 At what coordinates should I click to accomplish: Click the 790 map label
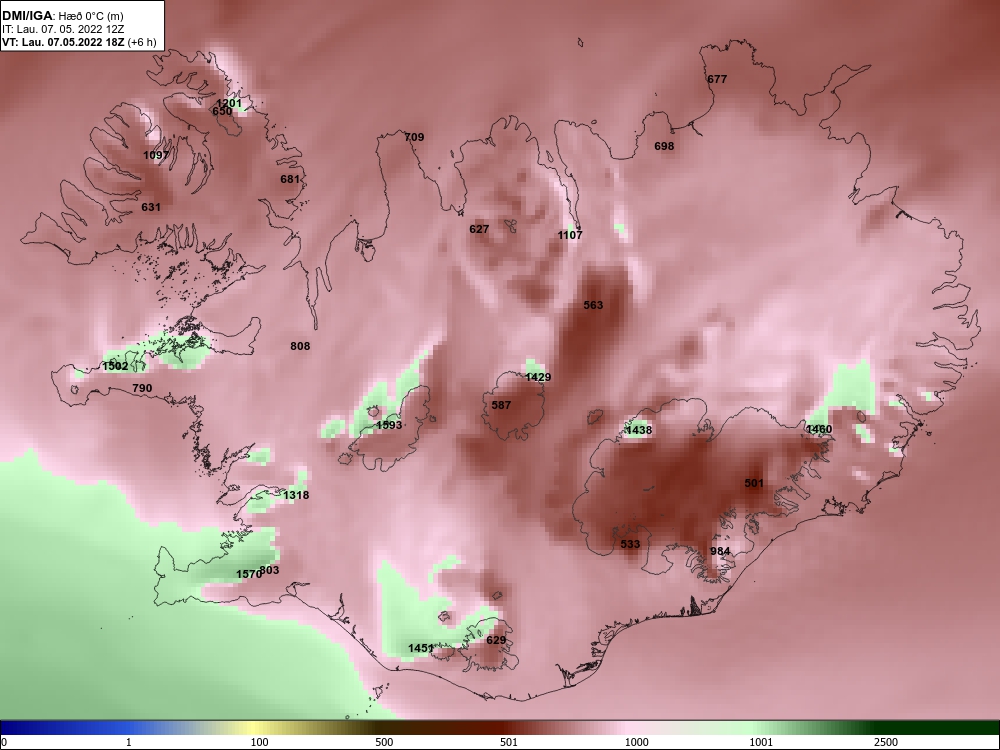(x=142, y=388)
